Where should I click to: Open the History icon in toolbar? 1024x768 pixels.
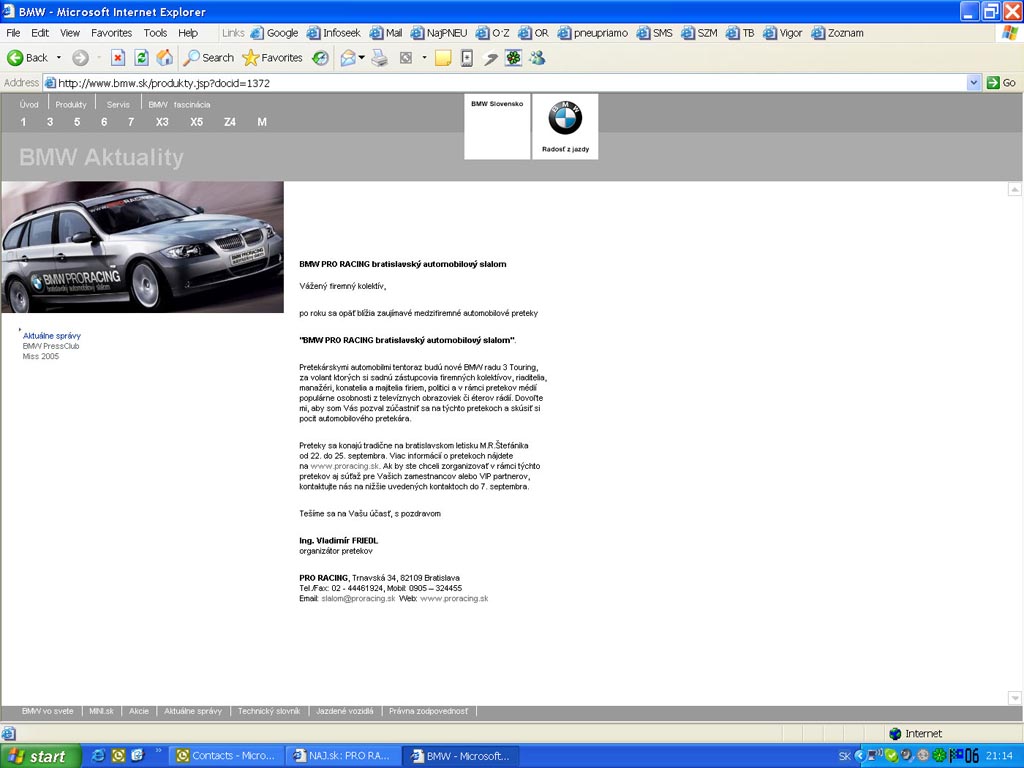pos(320,58)
